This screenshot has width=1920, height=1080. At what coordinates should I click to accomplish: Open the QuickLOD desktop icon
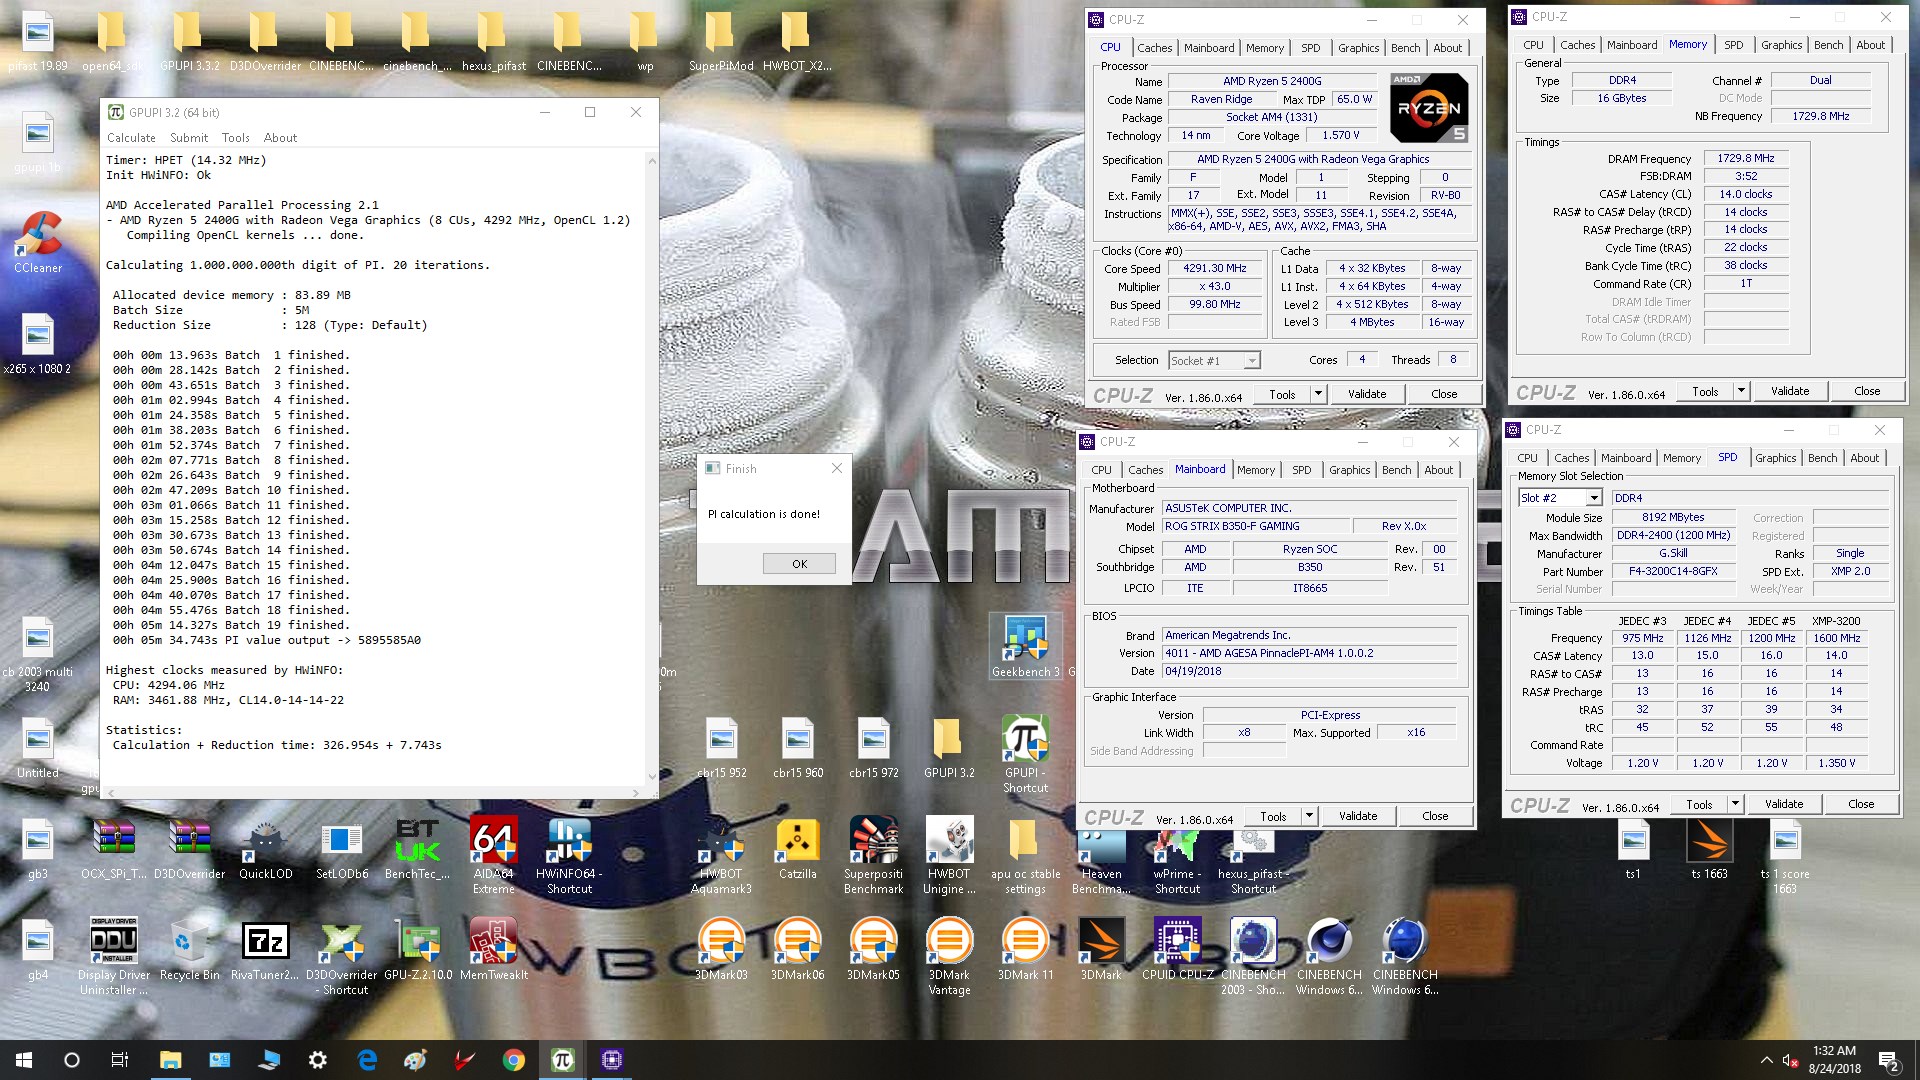[x=265, y=848]
